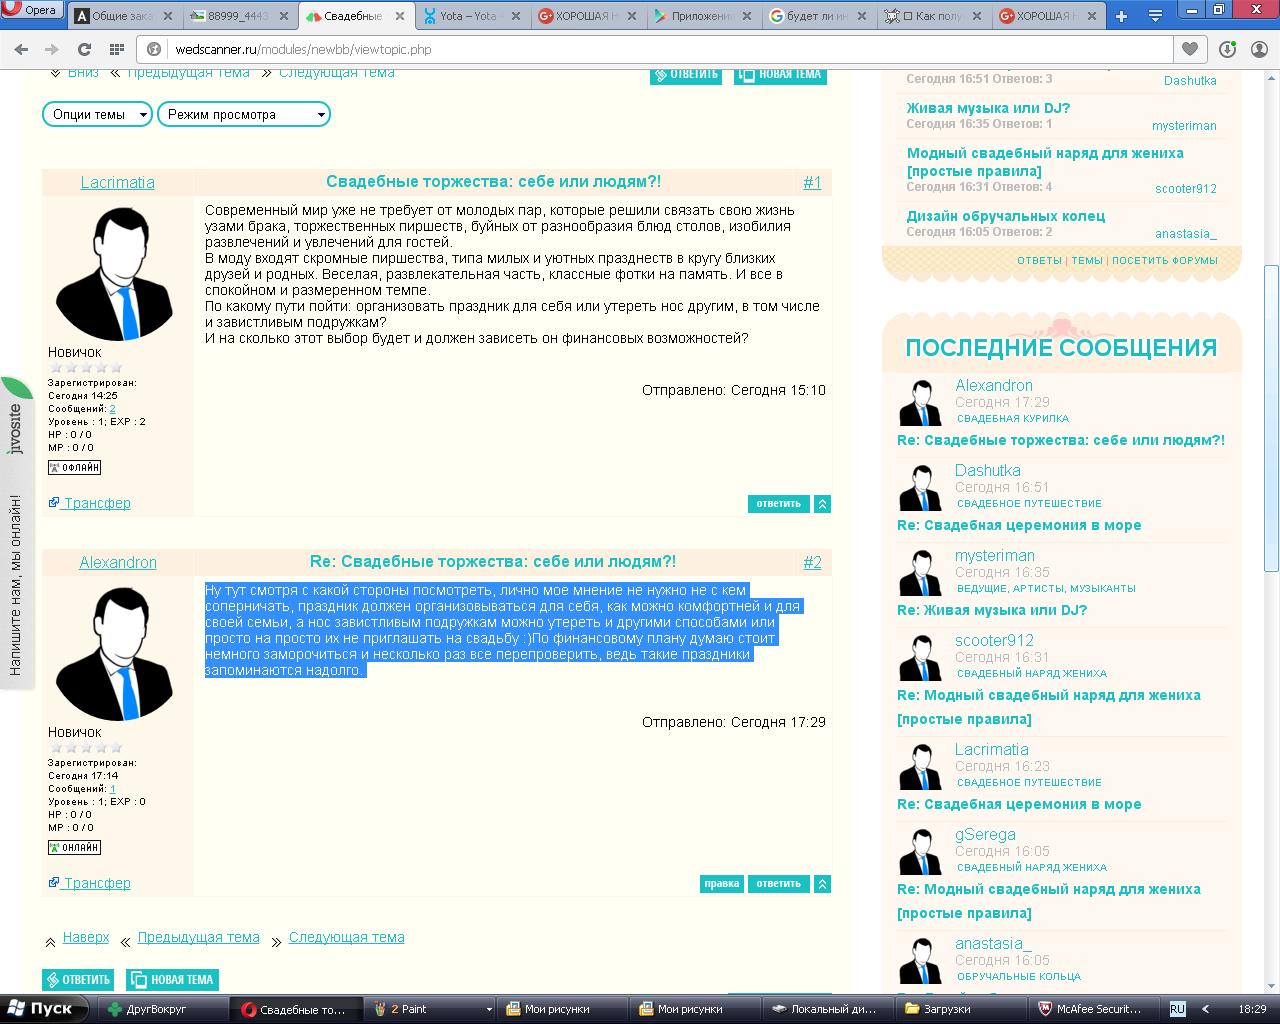Click the up-arrow icon under post #1
This screenshot has width=1280, height=1024.
823,504
